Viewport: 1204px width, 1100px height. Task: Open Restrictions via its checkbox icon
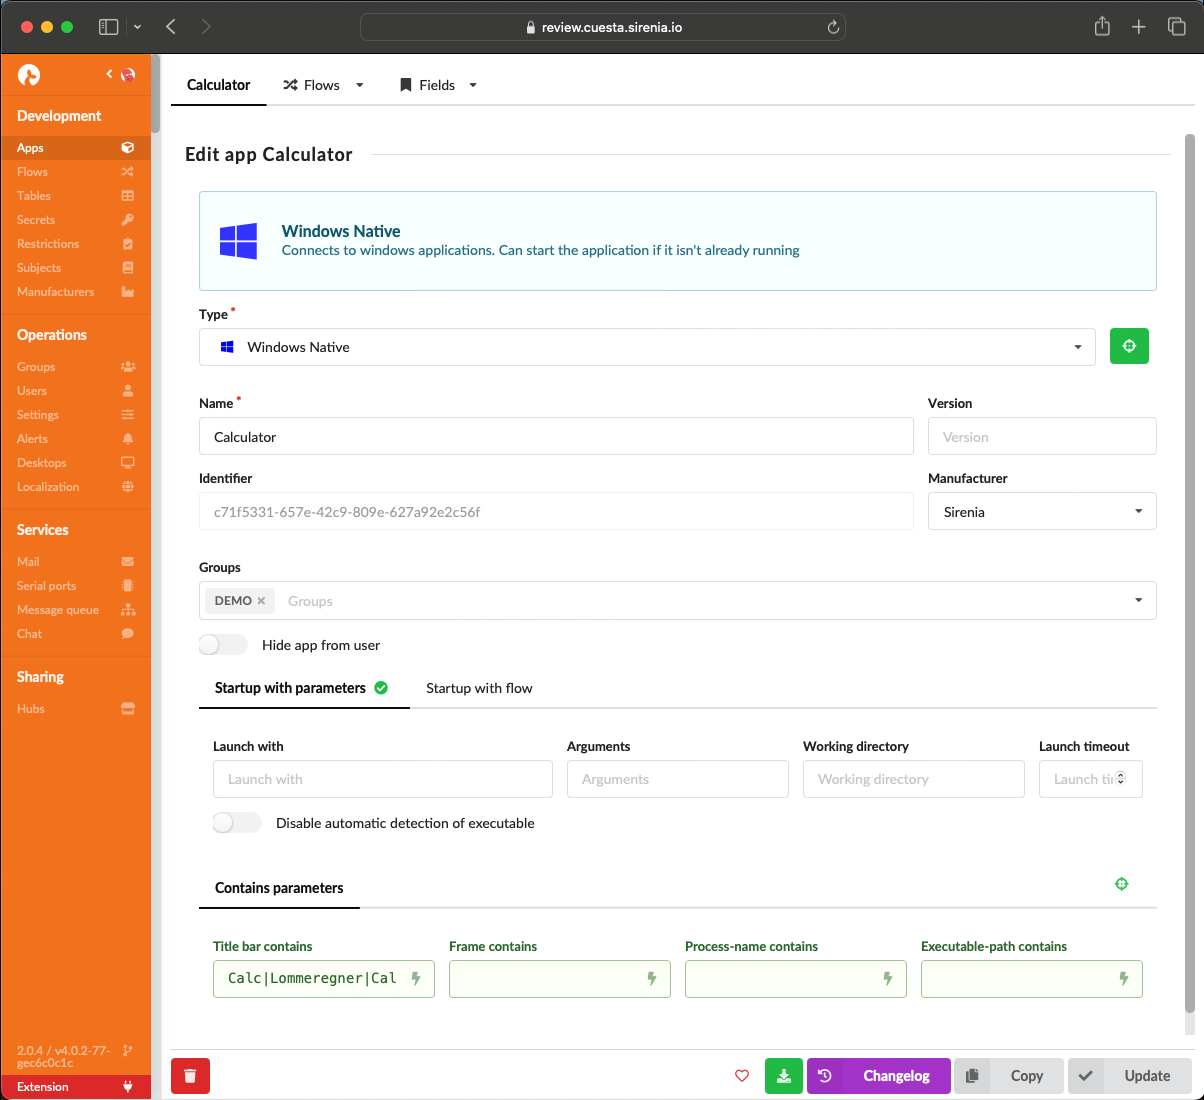tap(128, 244)
